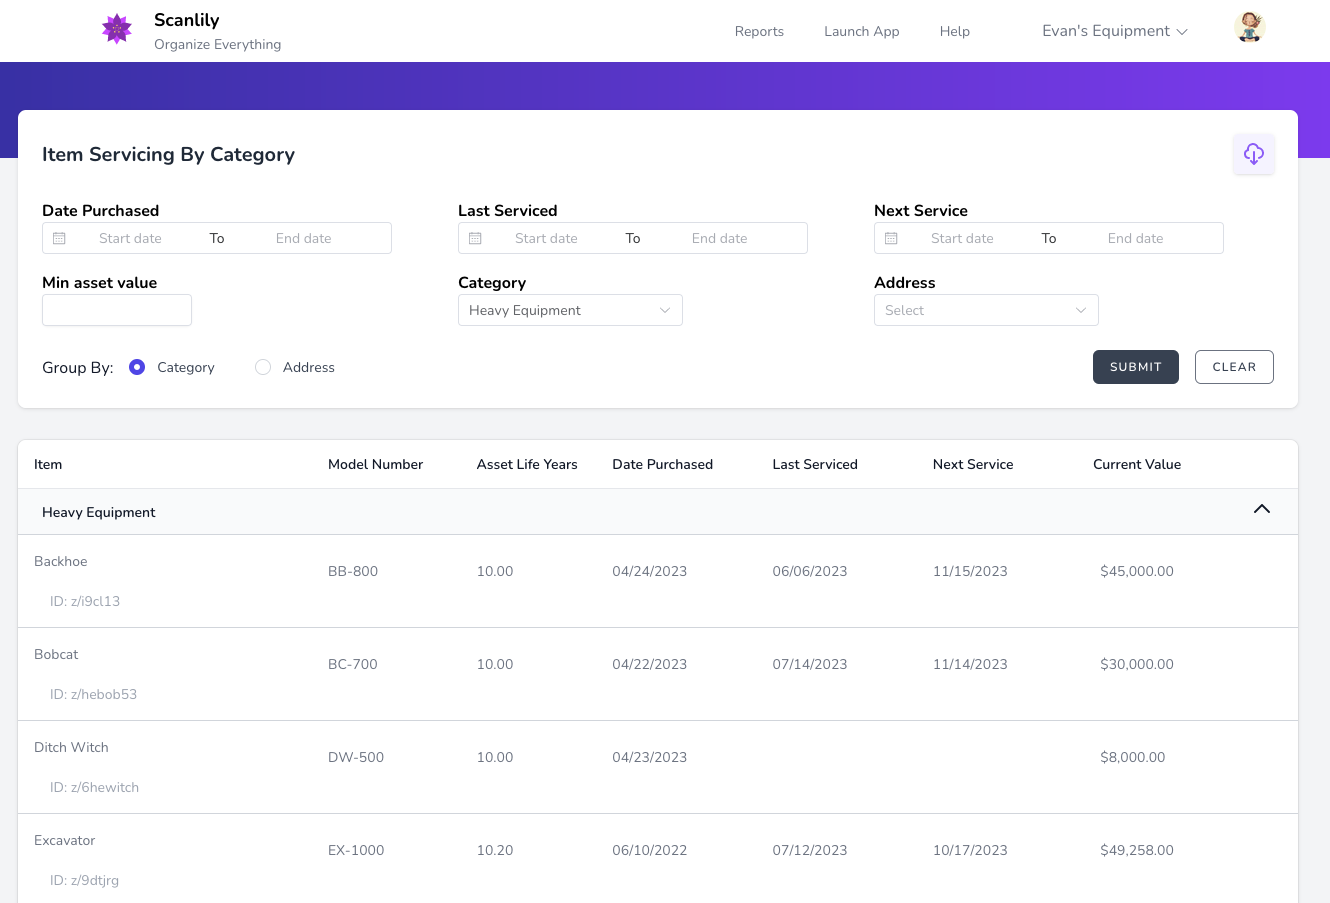1330x903 pixels.
Task: Open the Category dropdown showing Heavy Equipment
Action: [x=569, y=310]
